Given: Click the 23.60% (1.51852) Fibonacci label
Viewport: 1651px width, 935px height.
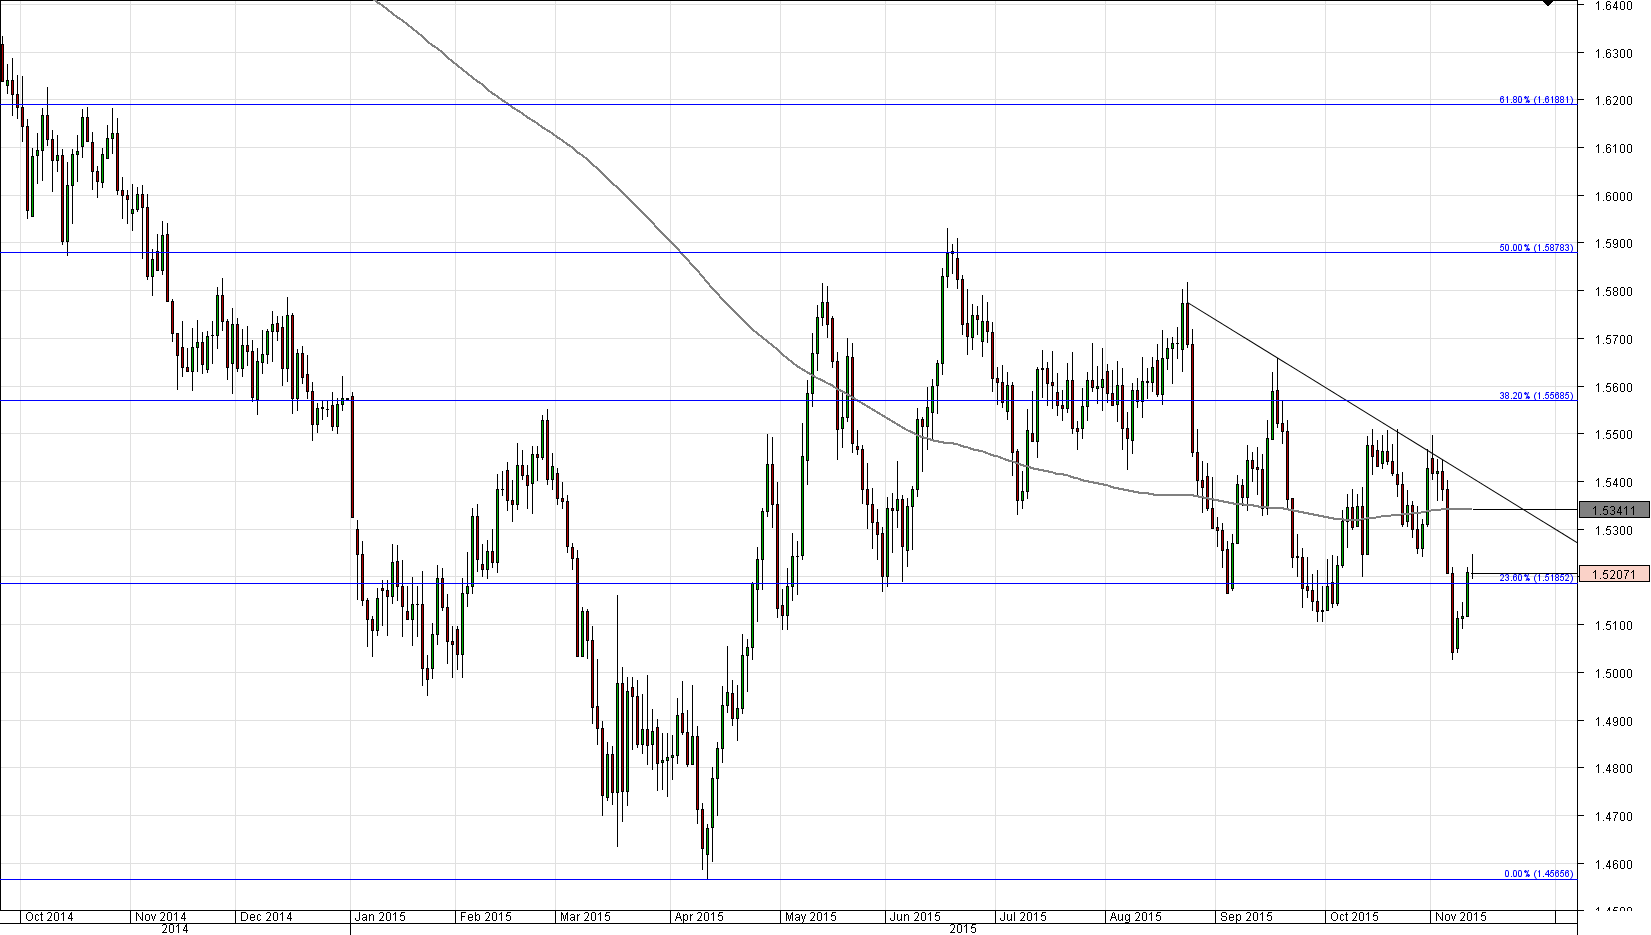Looking at the screenshot, I should [x=1538, y=578].
